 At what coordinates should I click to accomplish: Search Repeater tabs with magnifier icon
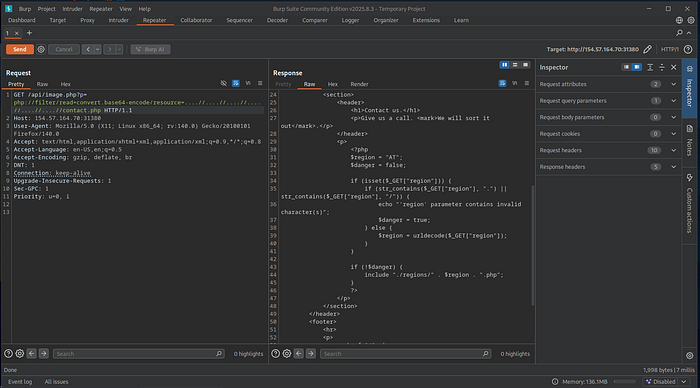[x=679, y=33]
